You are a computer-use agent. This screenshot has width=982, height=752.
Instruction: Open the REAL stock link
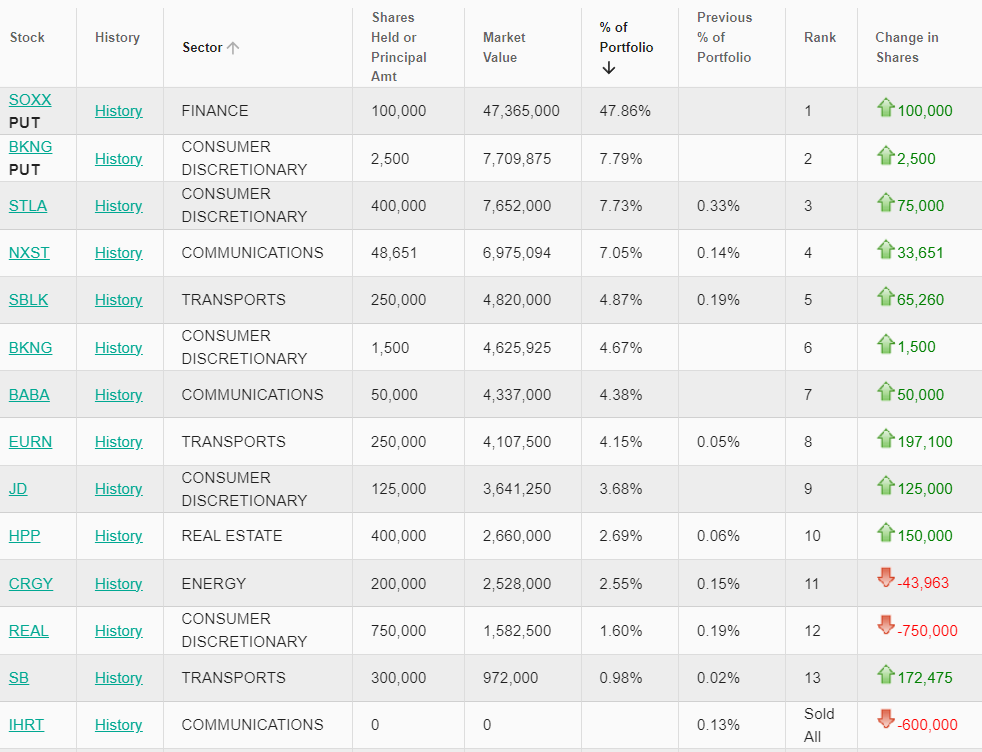coord(28,631)
